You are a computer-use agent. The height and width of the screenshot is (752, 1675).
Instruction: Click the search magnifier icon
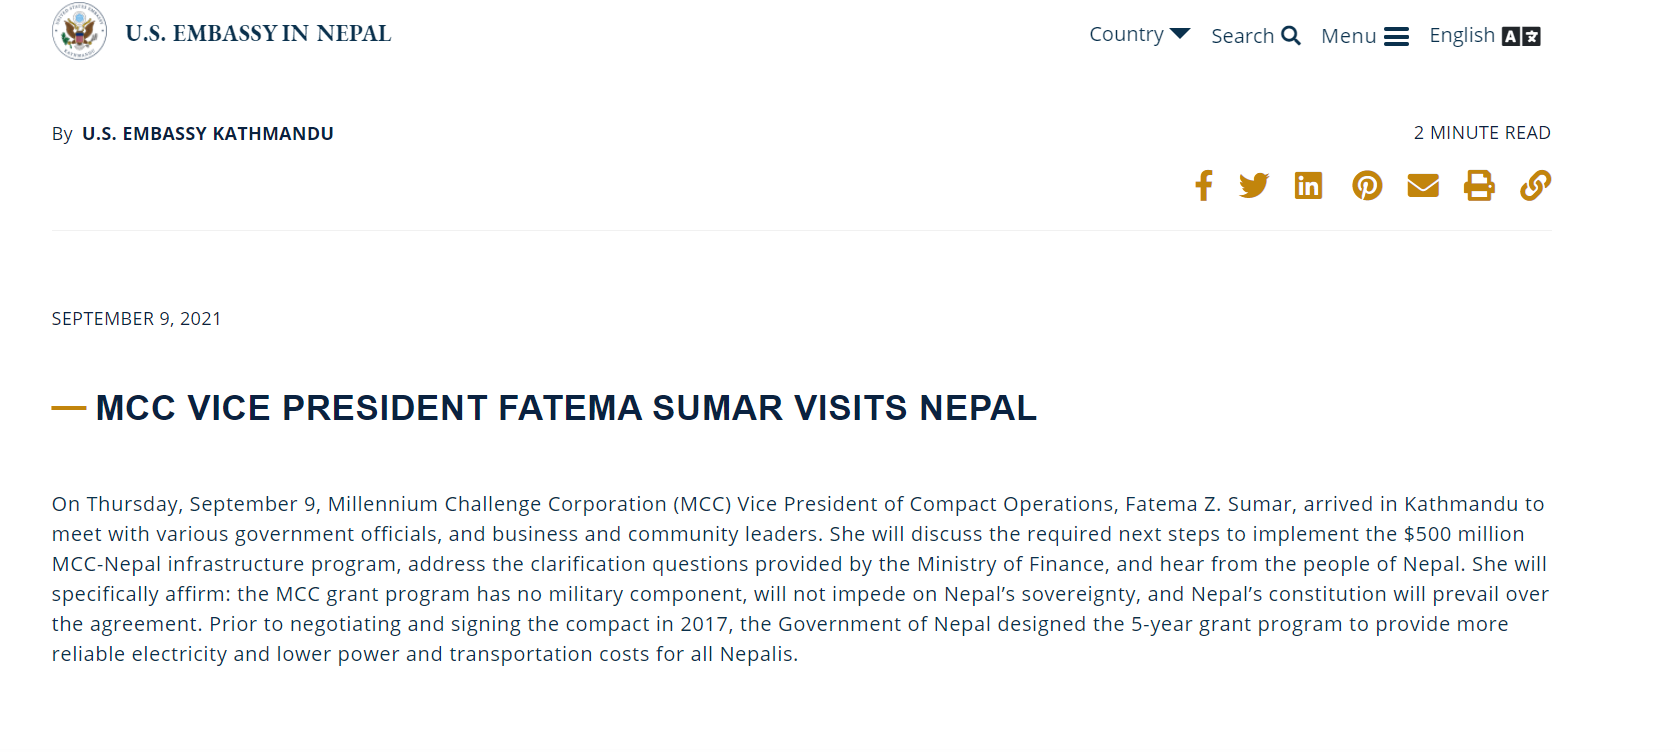[1291, 36]
